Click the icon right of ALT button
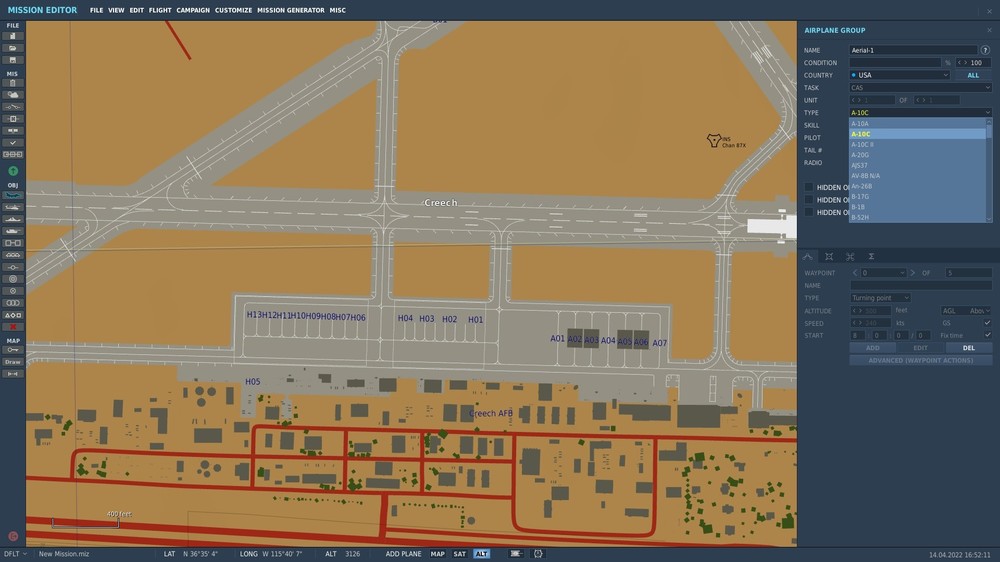Image resolution: width=1000 pixels, height=562 pixels. click(x=516, y=554)
